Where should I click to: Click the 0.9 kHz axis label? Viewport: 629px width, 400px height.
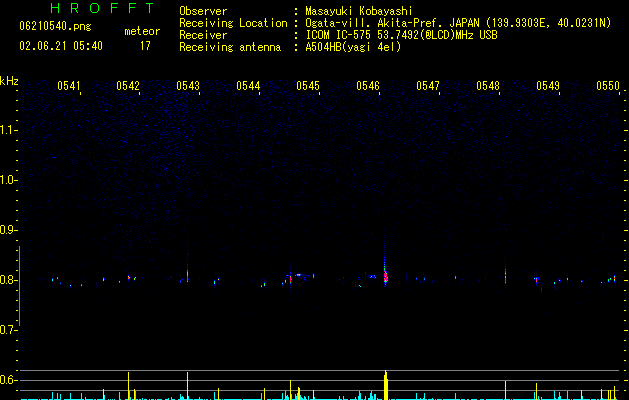[x=9, y=230]
